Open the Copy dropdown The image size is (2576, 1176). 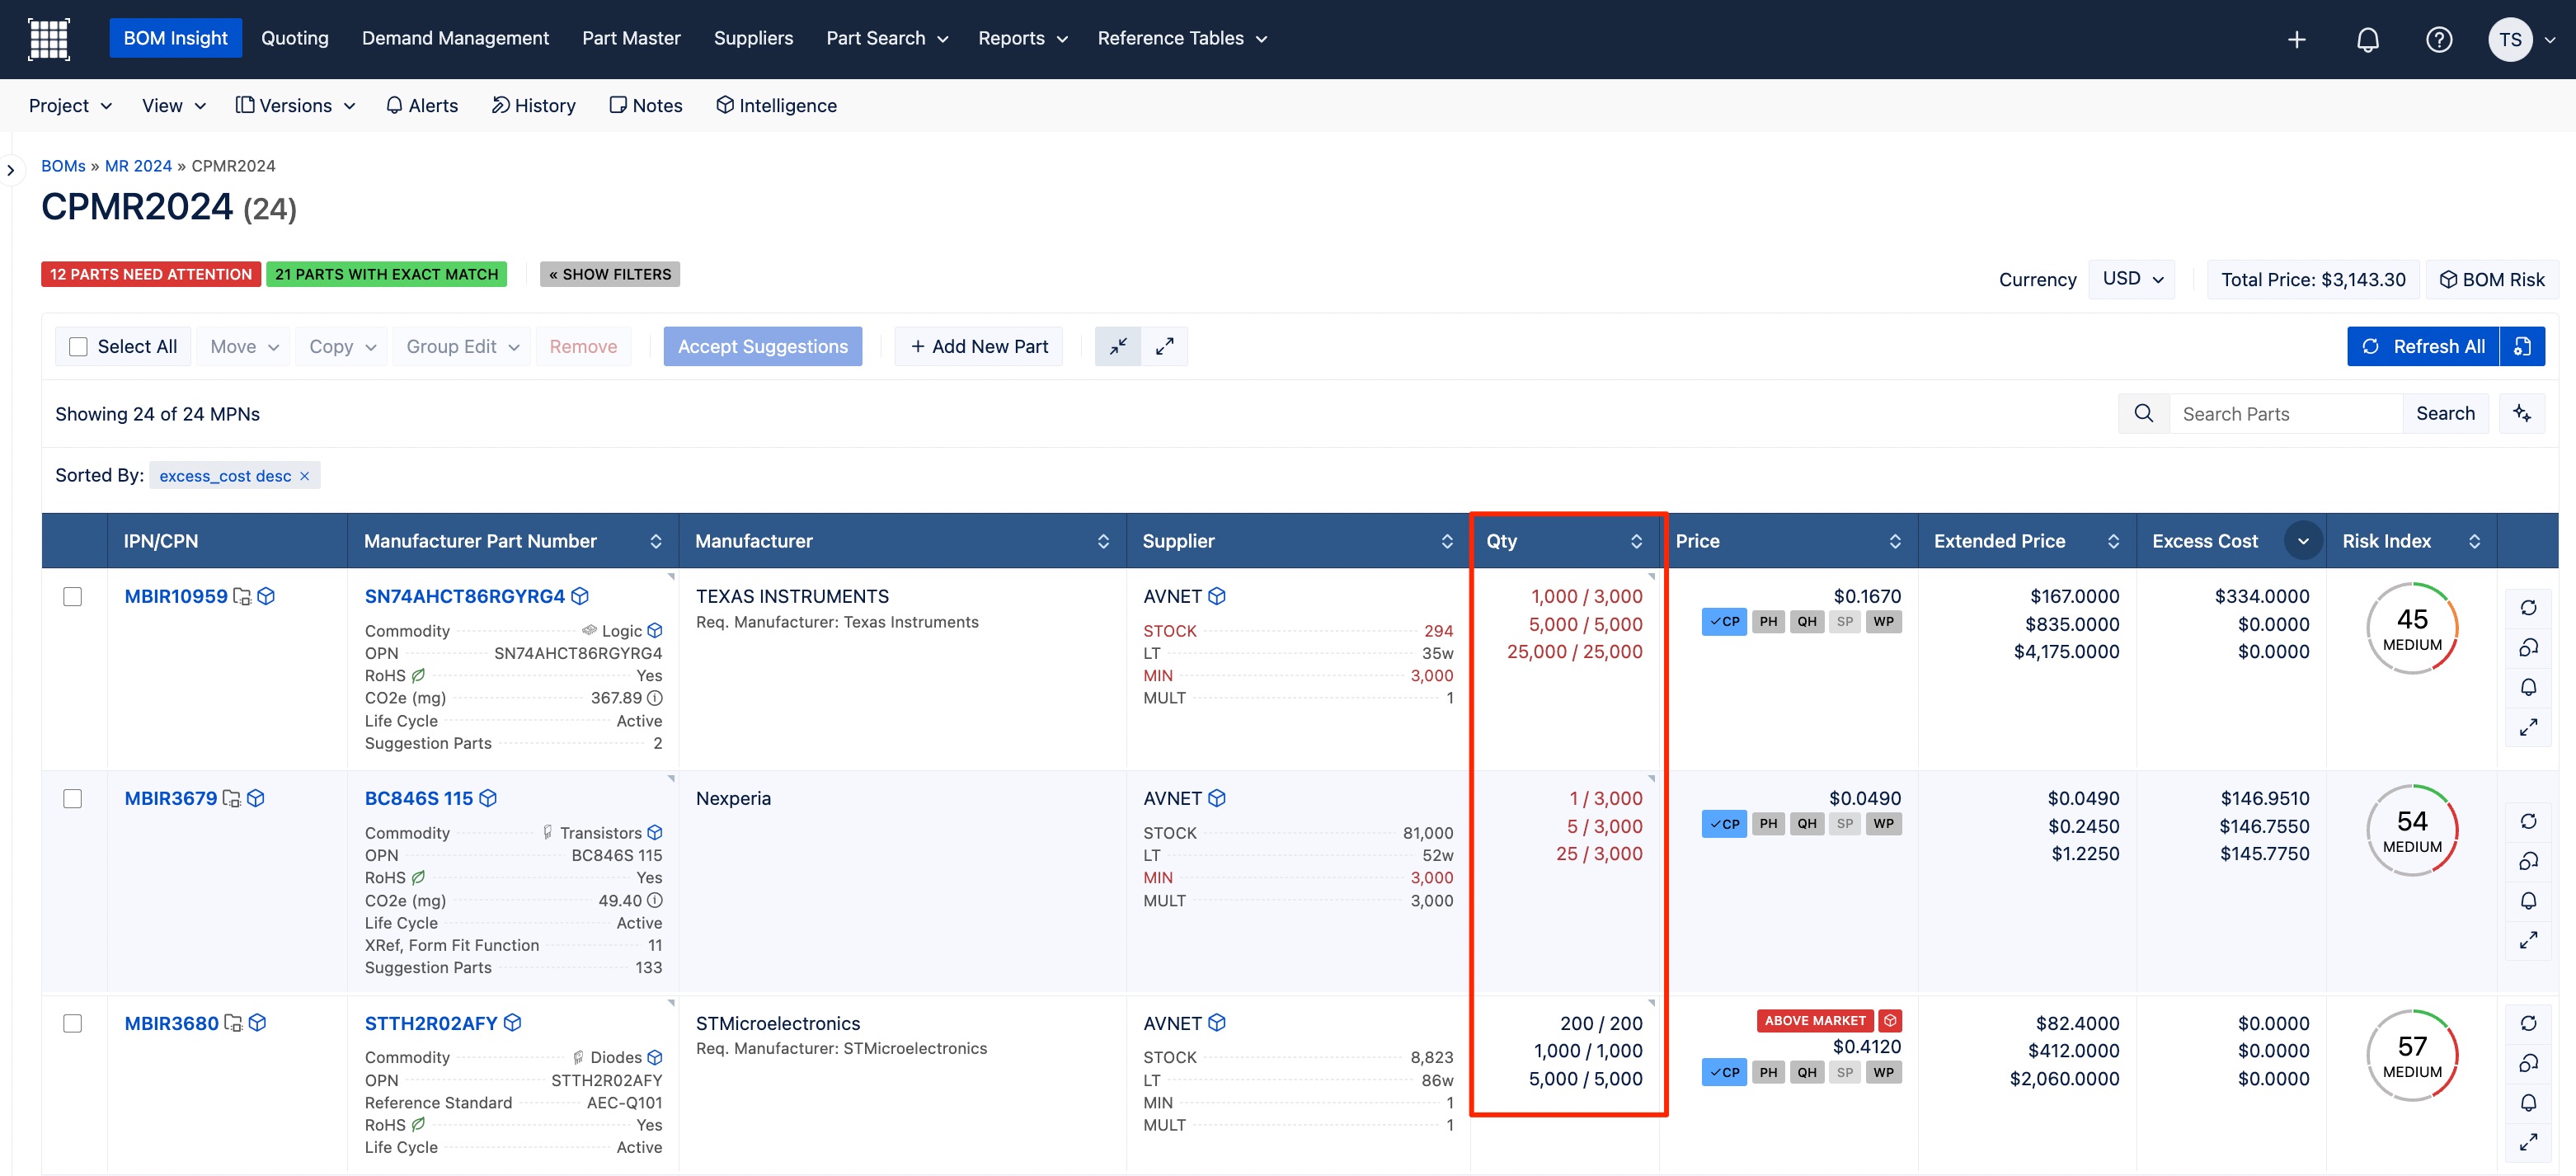342,346
